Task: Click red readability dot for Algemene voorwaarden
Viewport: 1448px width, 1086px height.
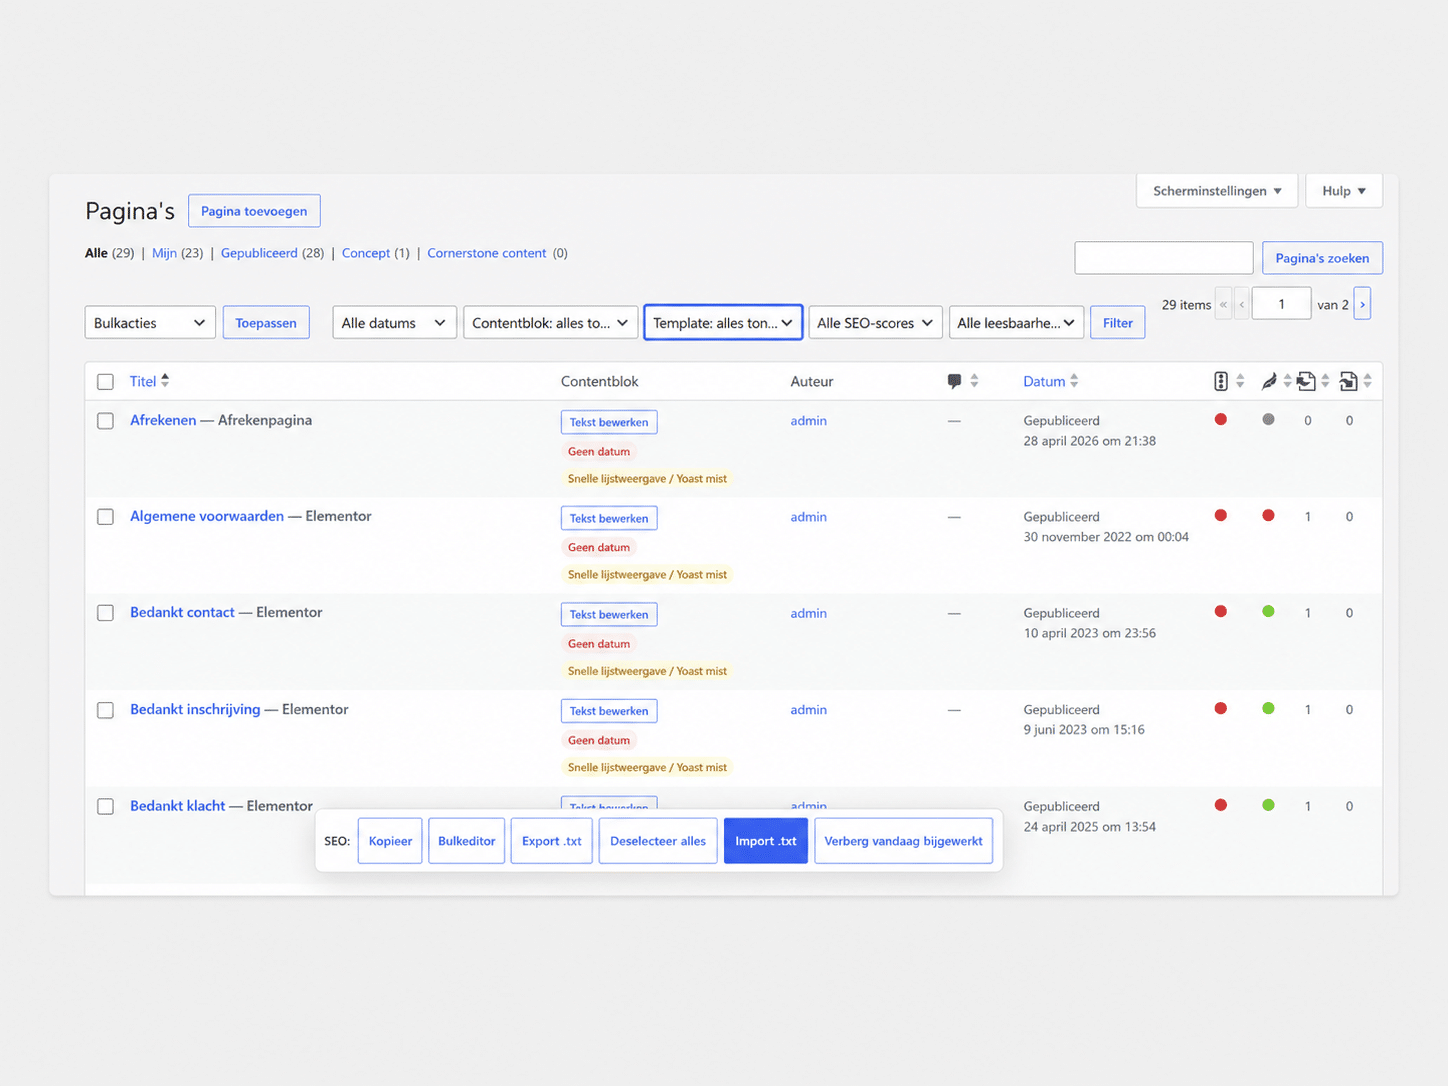Action: pyautogui.click(x=1268, y=516)
